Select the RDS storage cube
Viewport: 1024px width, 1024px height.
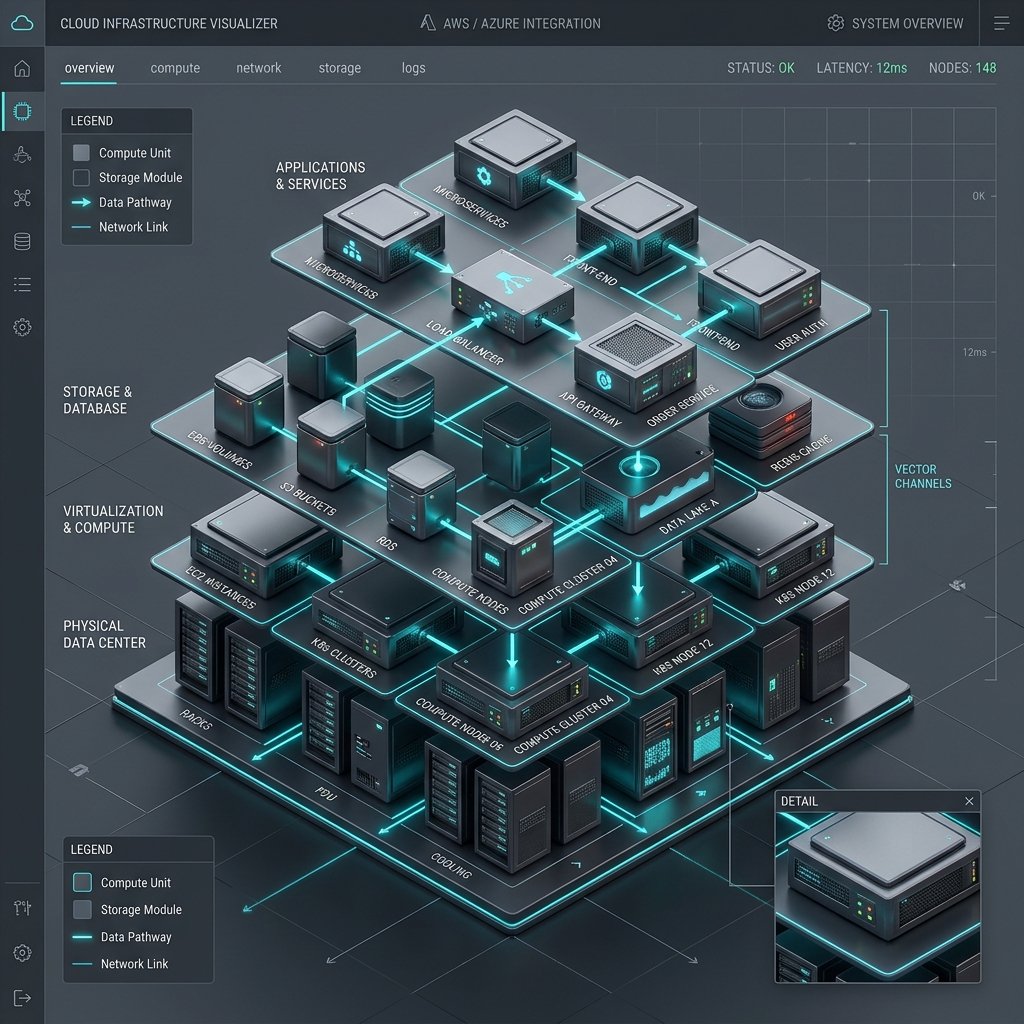pyautogui.click(x=421, y=494)
